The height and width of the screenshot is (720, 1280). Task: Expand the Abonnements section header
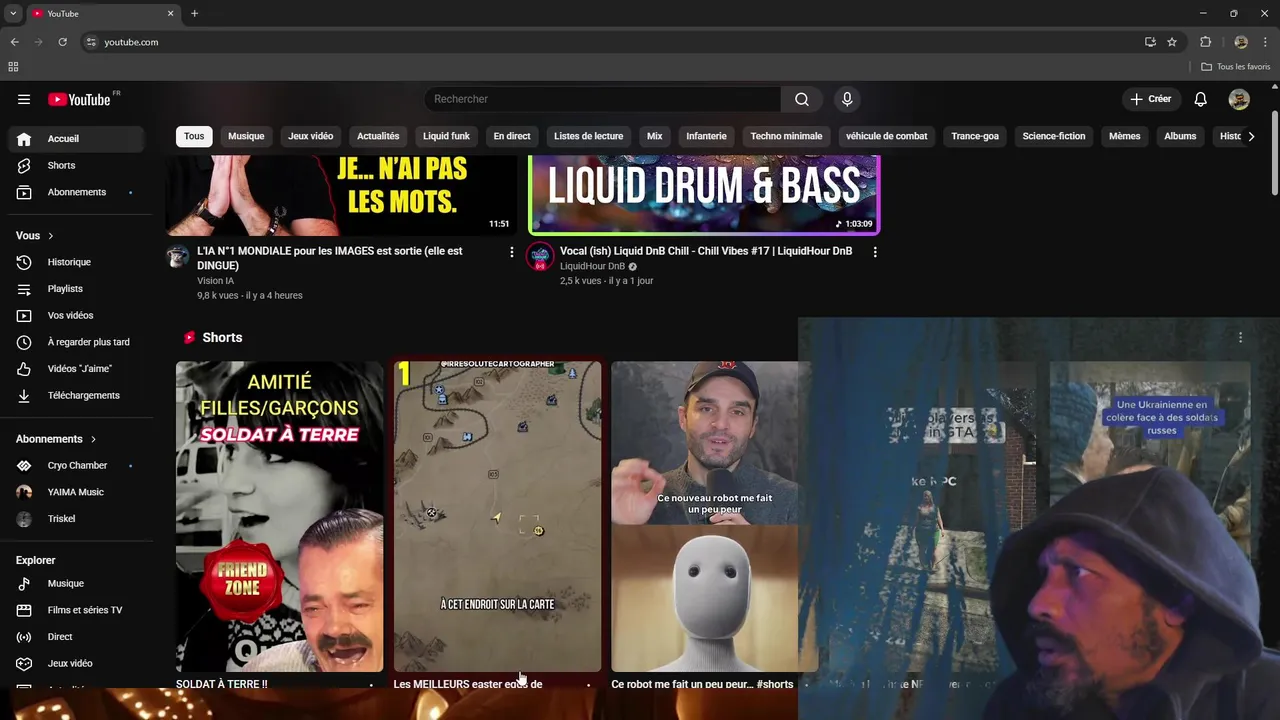click(56, 439)
